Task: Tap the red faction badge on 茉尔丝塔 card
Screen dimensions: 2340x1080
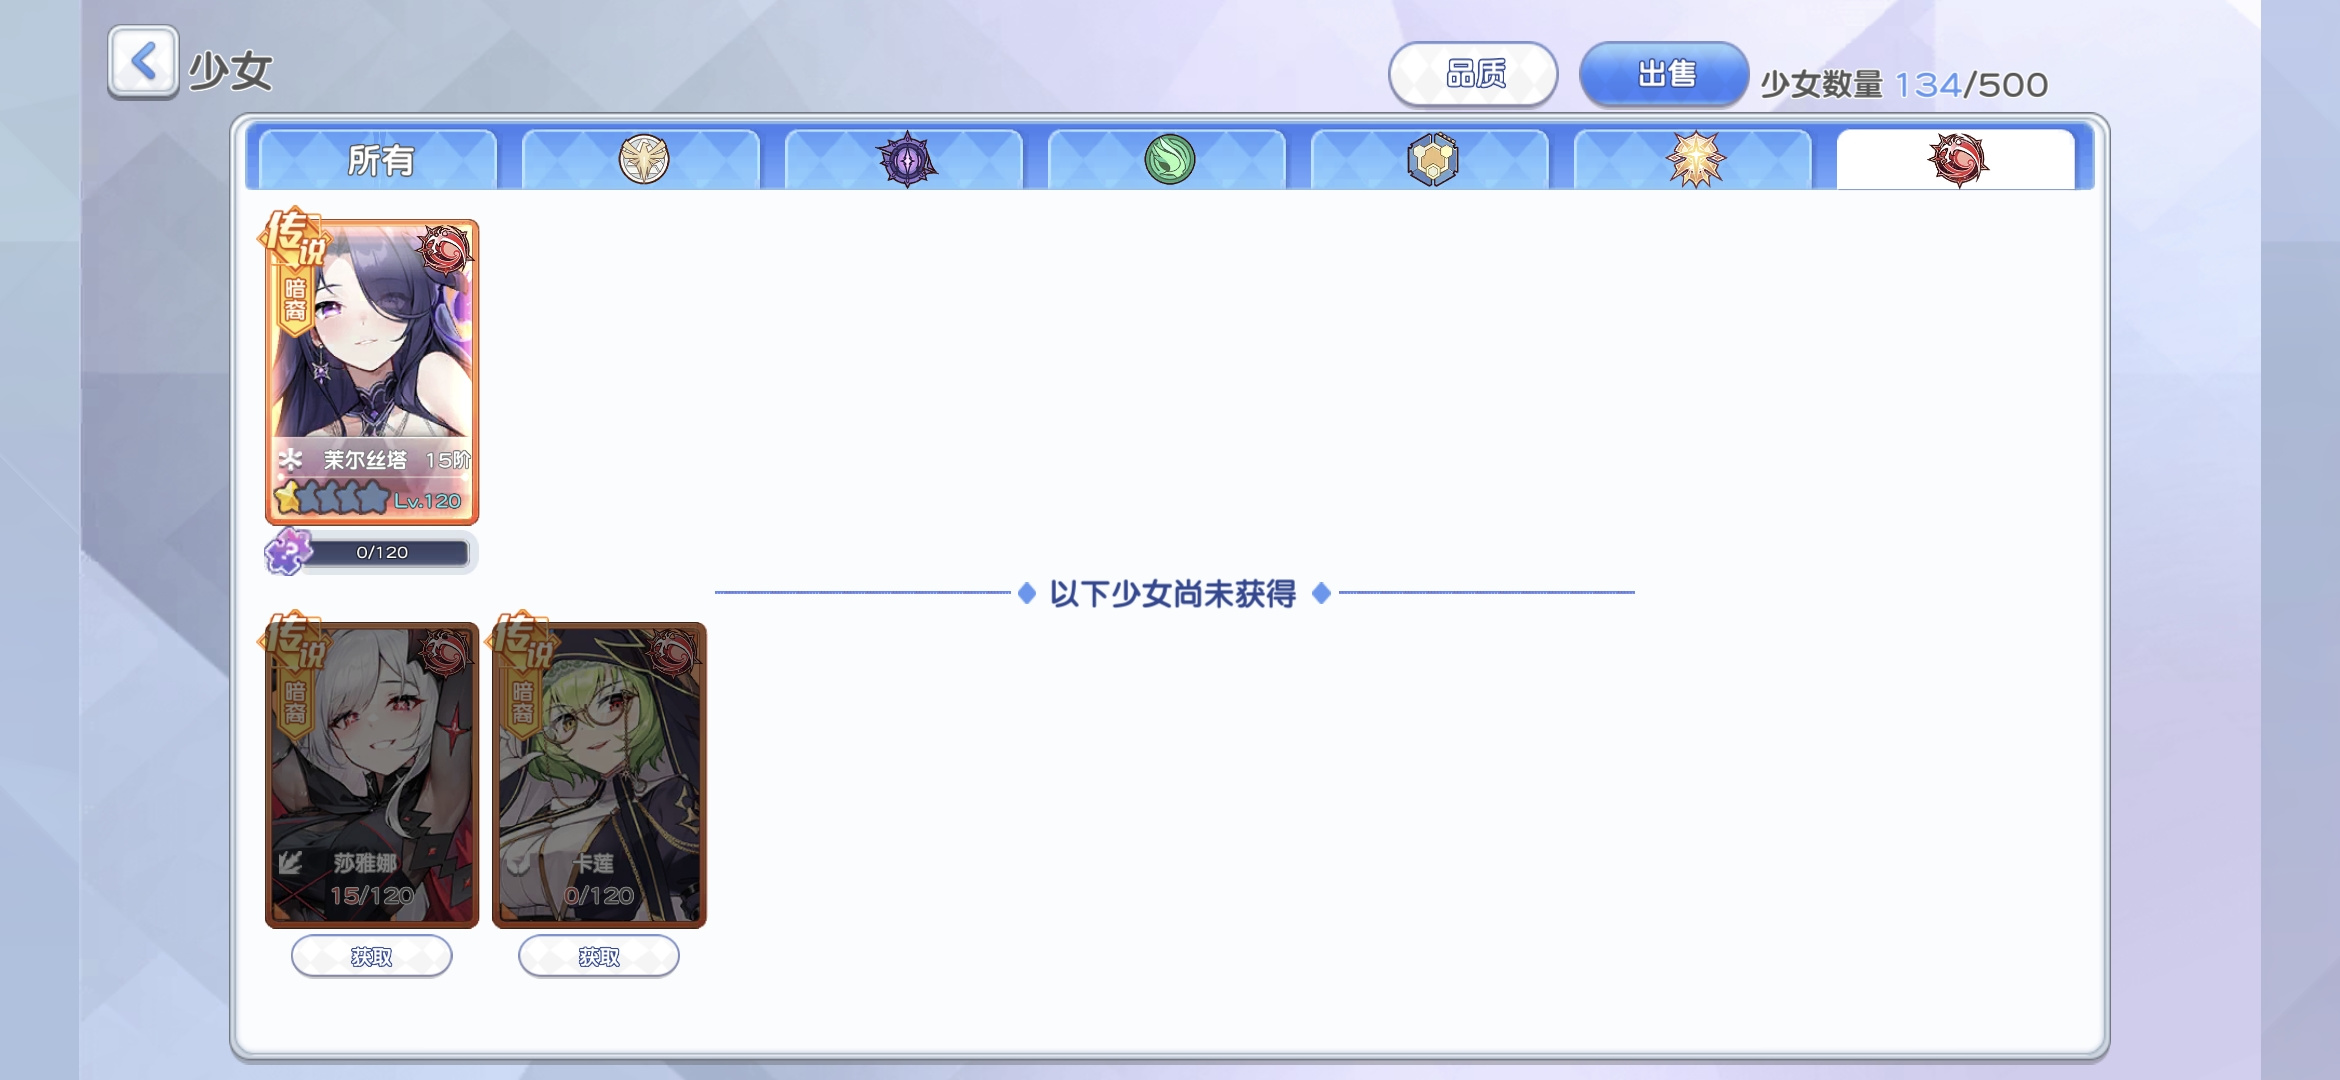Action: click(x=444, y=249)
